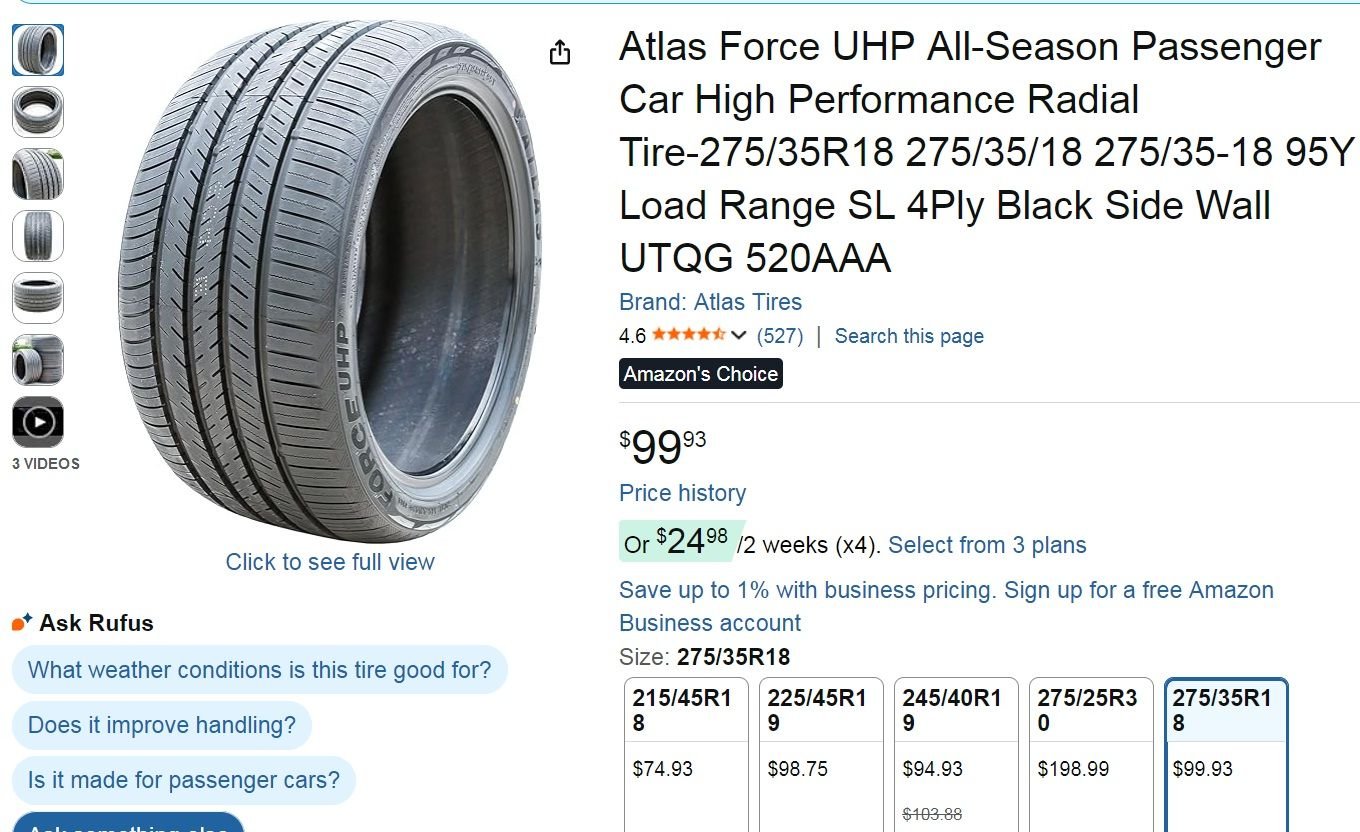Open Search this page link
The height and width of the screenshot is (832, 1360).
[909, 336]
